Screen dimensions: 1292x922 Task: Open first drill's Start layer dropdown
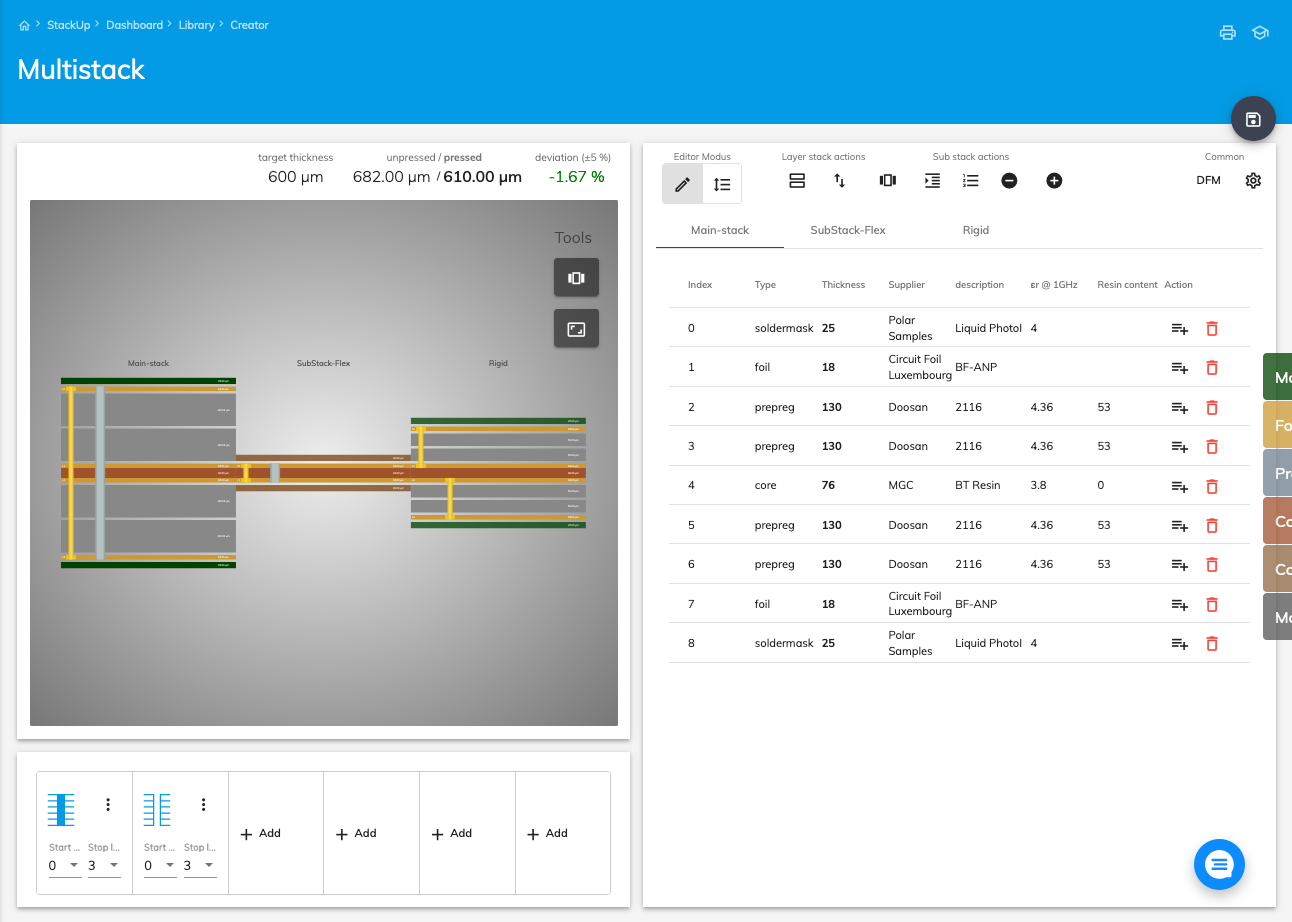click(x=65, y=865)
